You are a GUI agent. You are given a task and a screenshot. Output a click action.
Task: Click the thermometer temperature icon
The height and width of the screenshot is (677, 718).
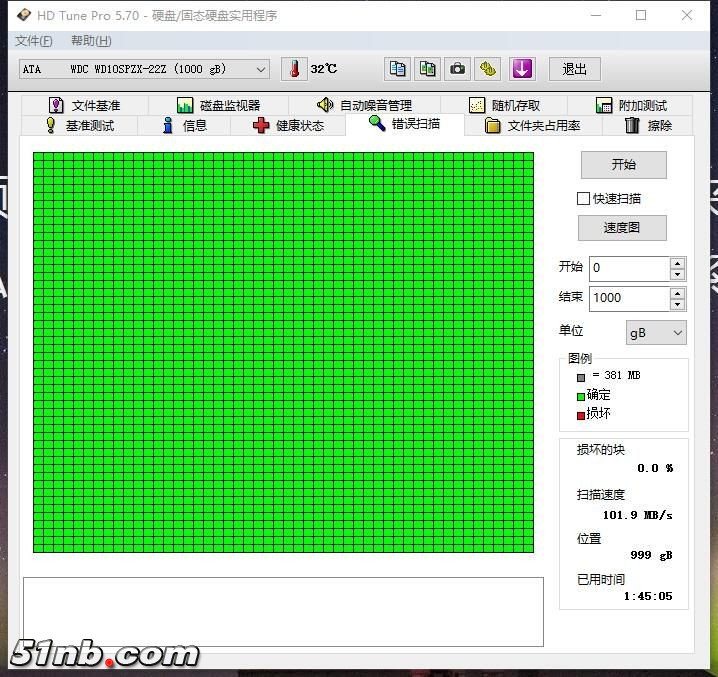[x=294, y=69]
